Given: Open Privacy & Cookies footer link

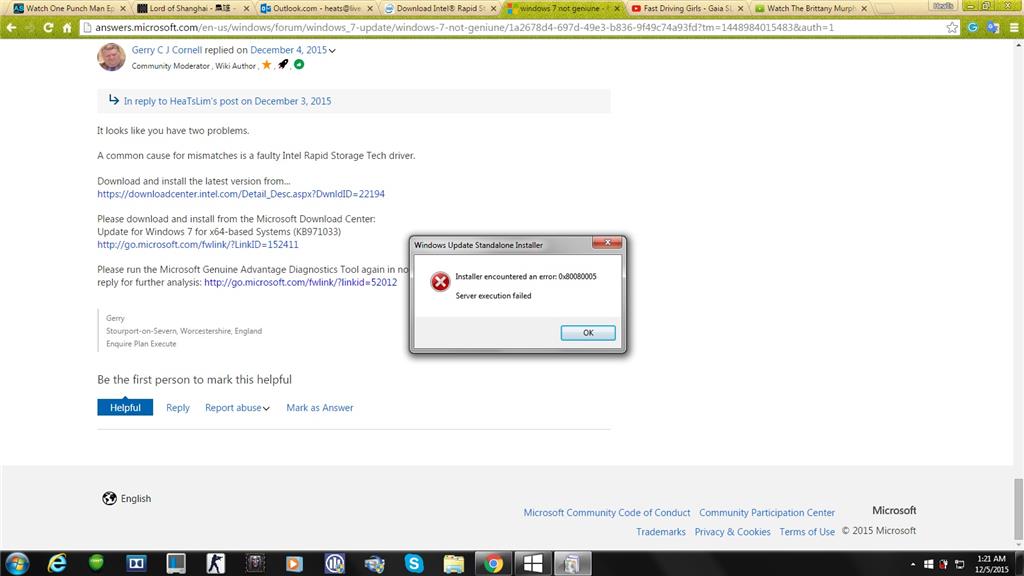Looking at the screenshot, I should pyautogui.click(x=732, y=532).
